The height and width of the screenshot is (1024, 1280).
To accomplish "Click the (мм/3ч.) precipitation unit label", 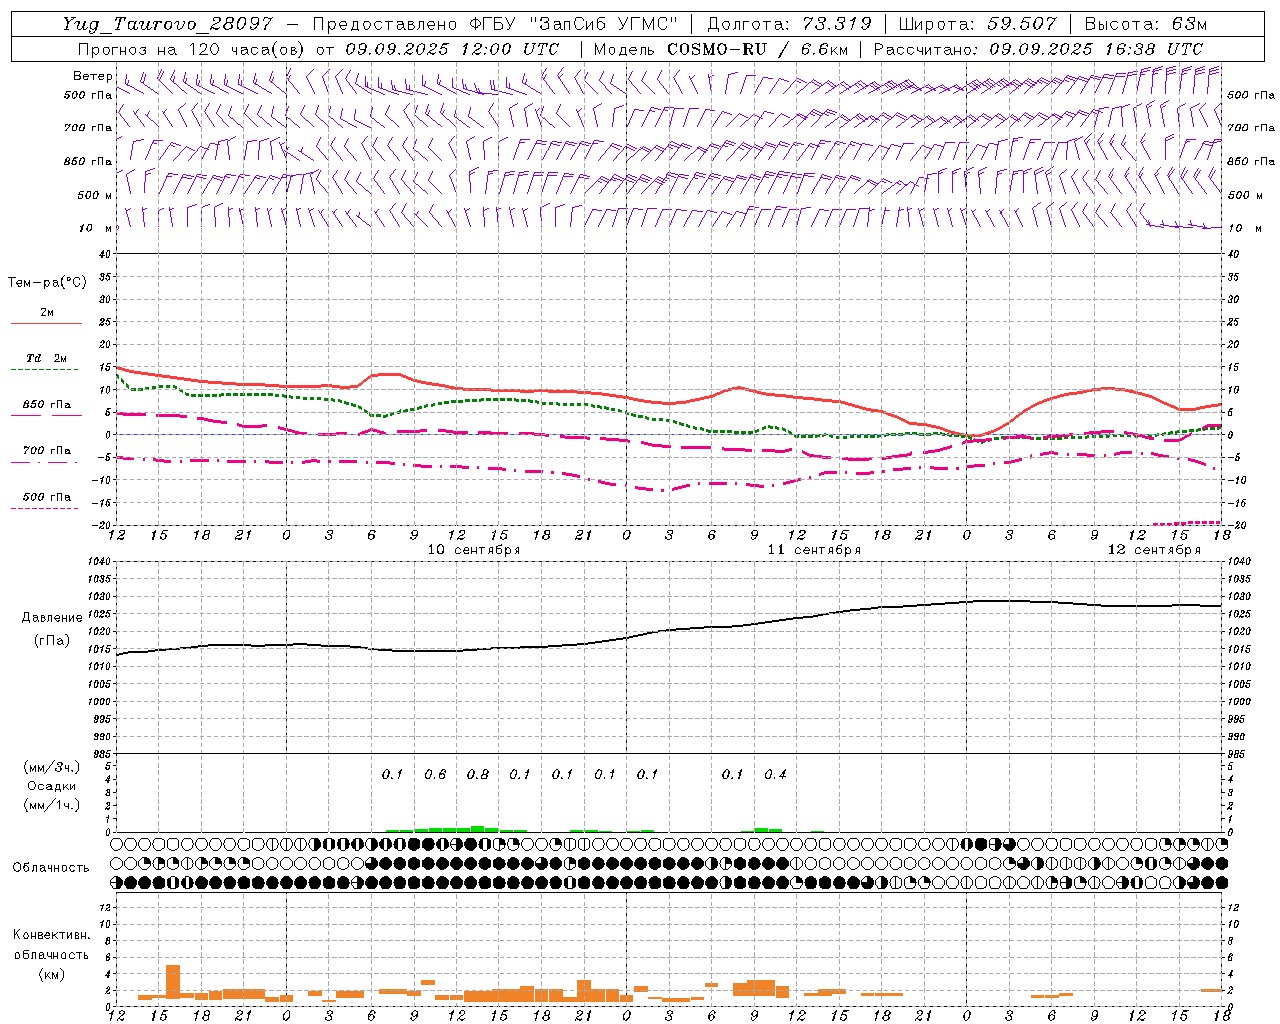I will click(52, 767).
